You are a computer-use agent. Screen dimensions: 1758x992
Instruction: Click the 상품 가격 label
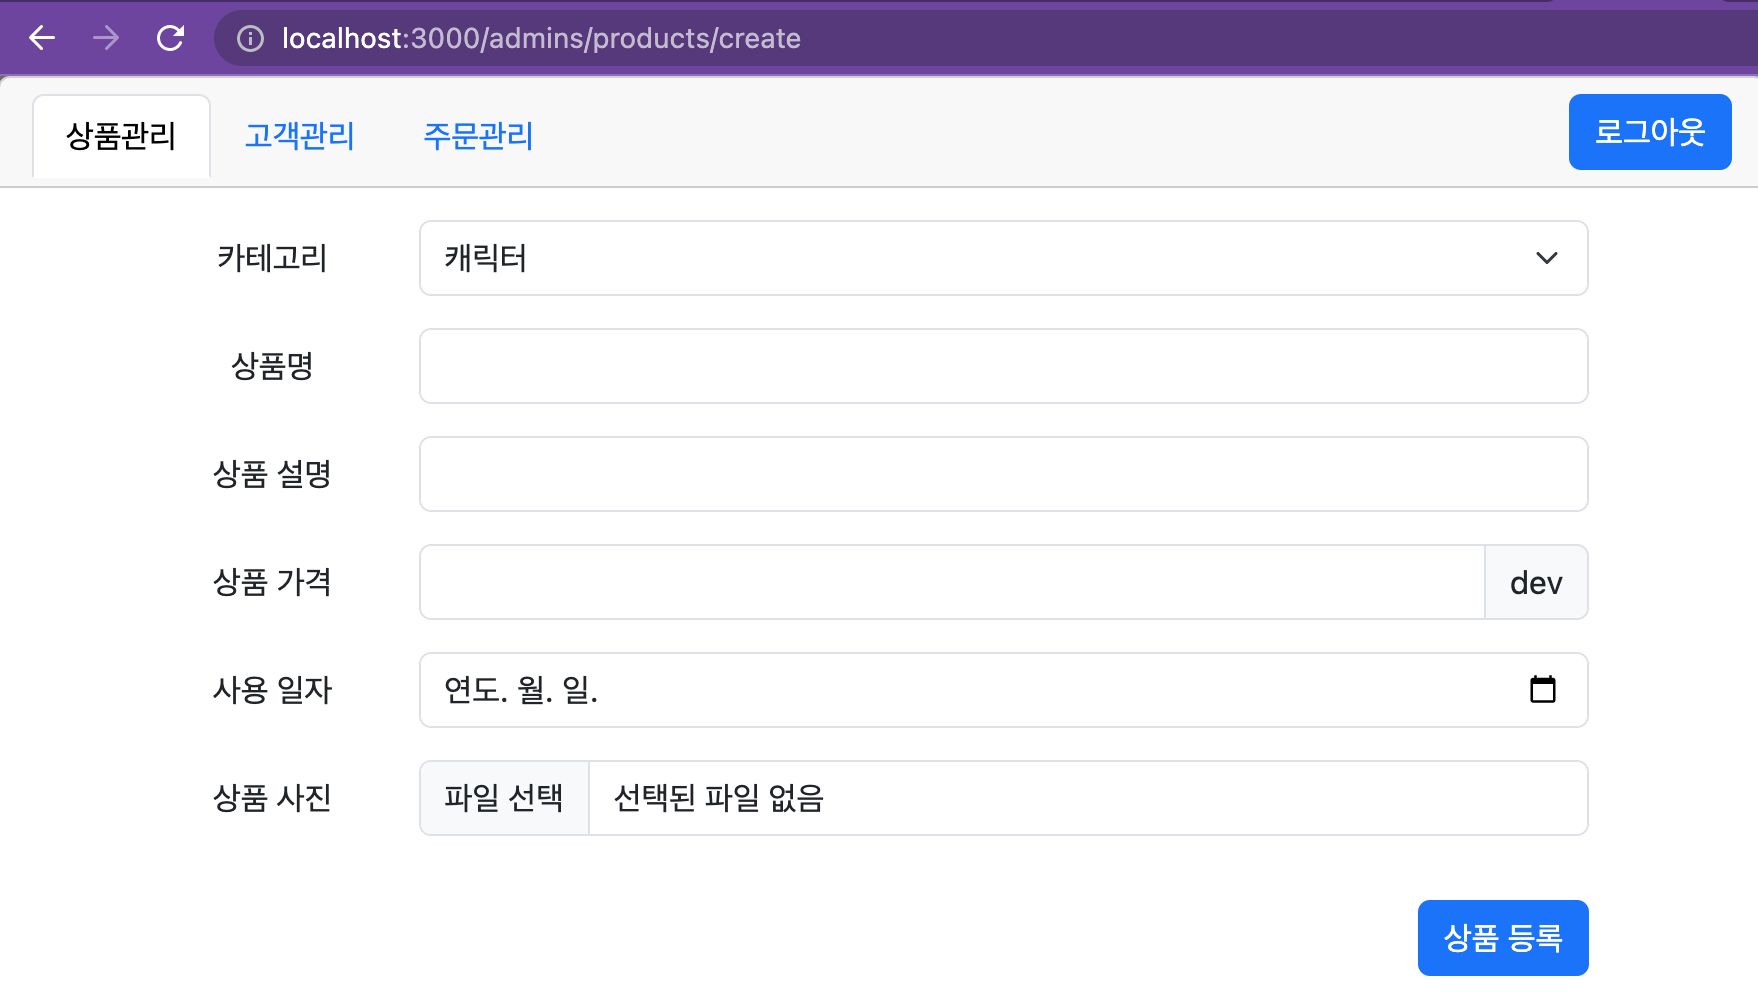click(272, 582)
